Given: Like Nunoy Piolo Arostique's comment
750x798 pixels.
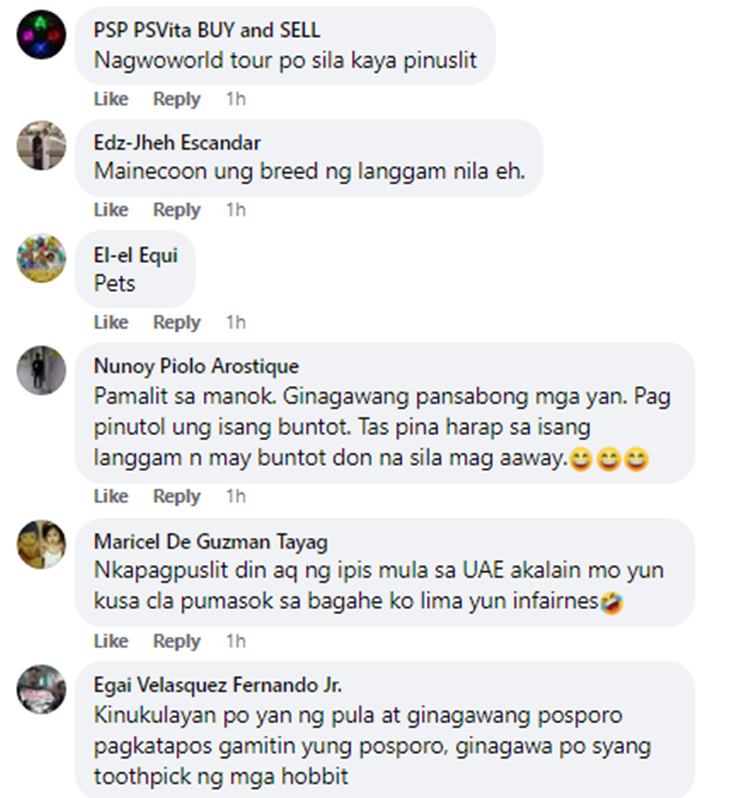Looking at the screenshot, I should (x=111, y=496).
